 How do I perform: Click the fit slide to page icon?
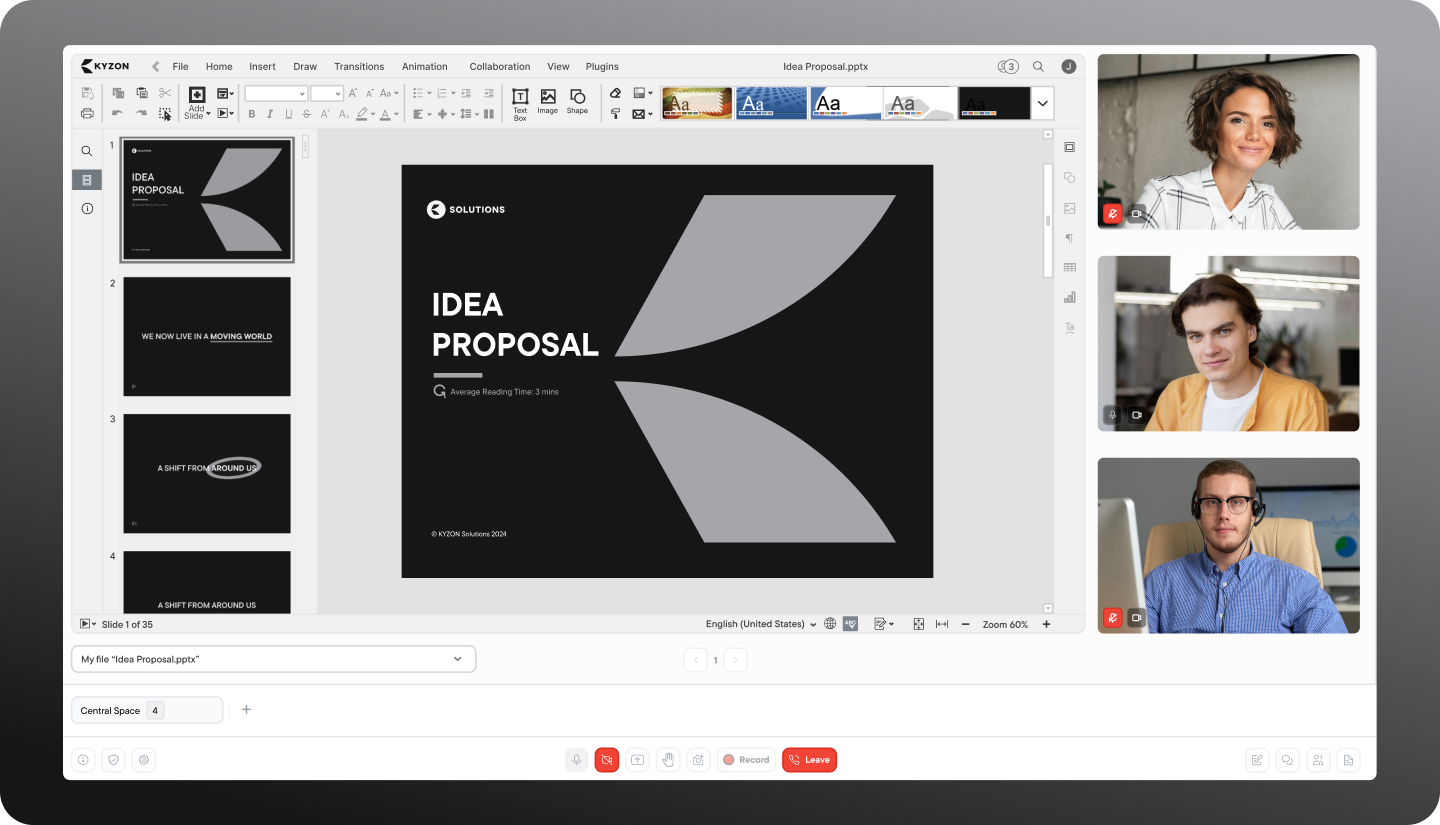pos(918,624)
